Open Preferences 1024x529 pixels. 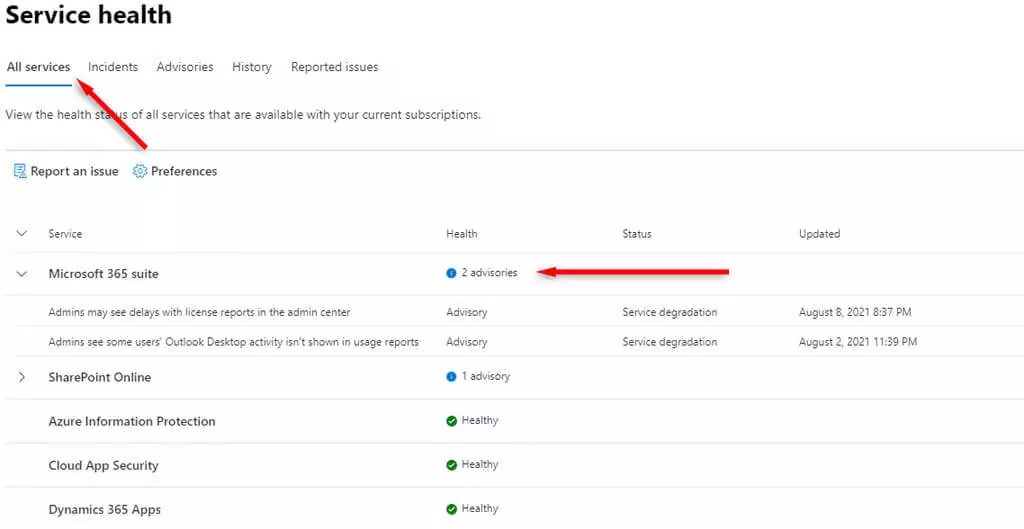(175, 172)
